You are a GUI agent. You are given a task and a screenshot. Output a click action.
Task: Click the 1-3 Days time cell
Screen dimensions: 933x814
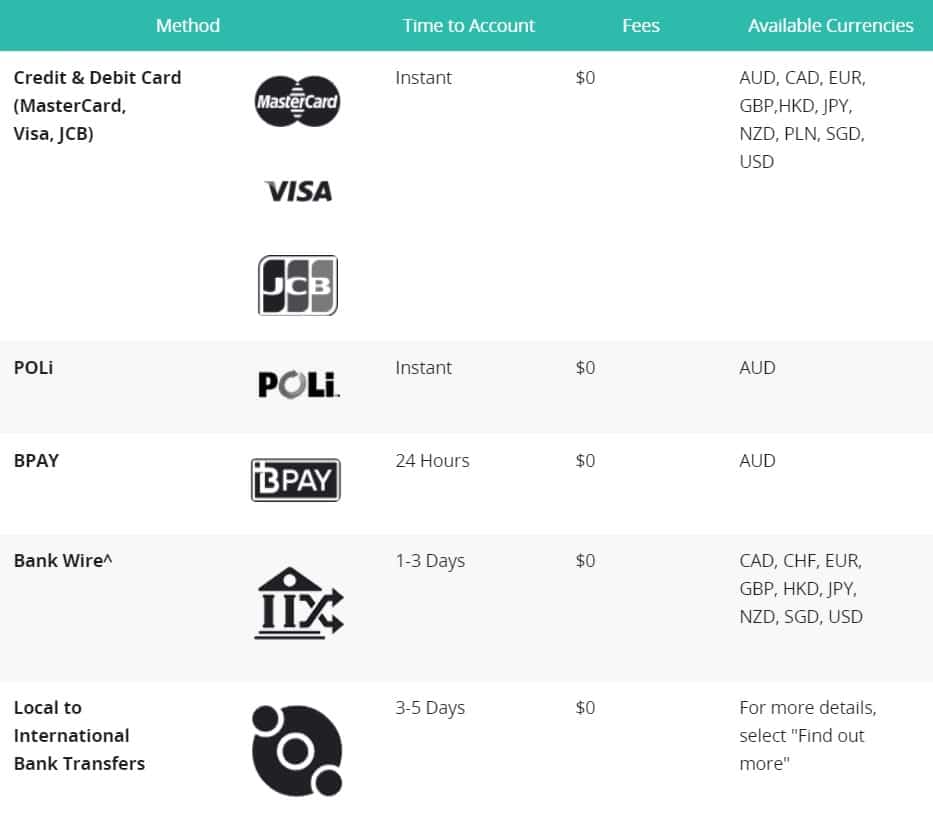pyautogui.click(x=430, y=561)
